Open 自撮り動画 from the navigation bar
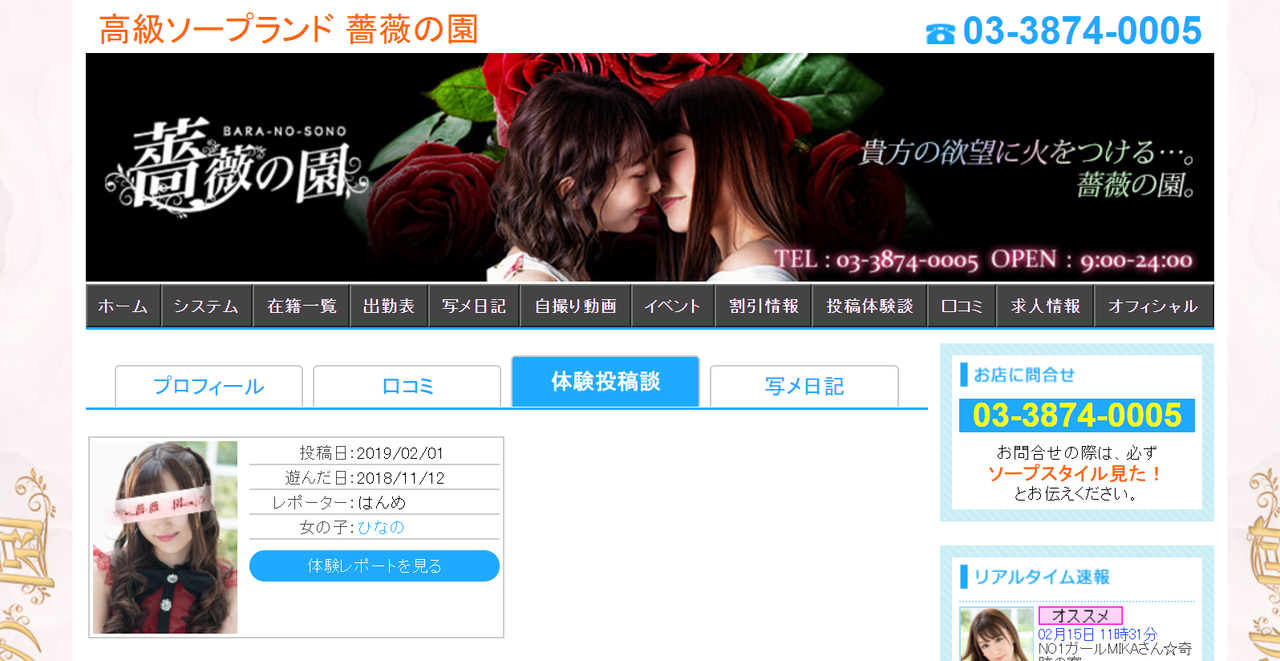 click(576, 306)
